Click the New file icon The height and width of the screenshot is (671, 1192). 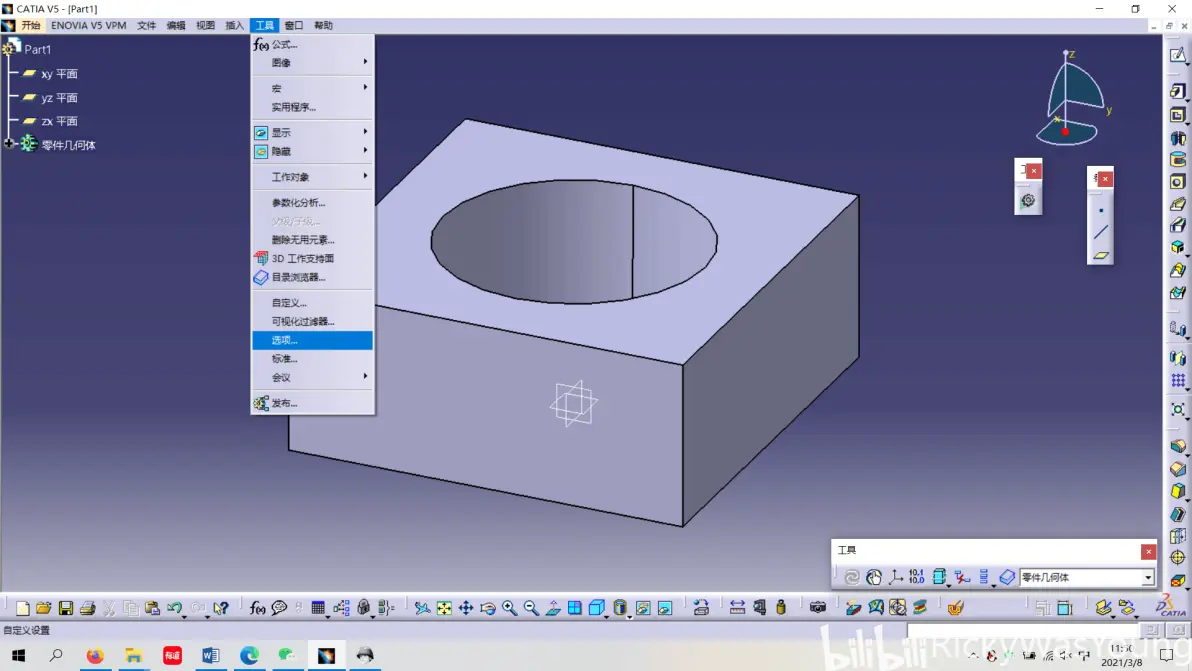(x=22, y=607)
